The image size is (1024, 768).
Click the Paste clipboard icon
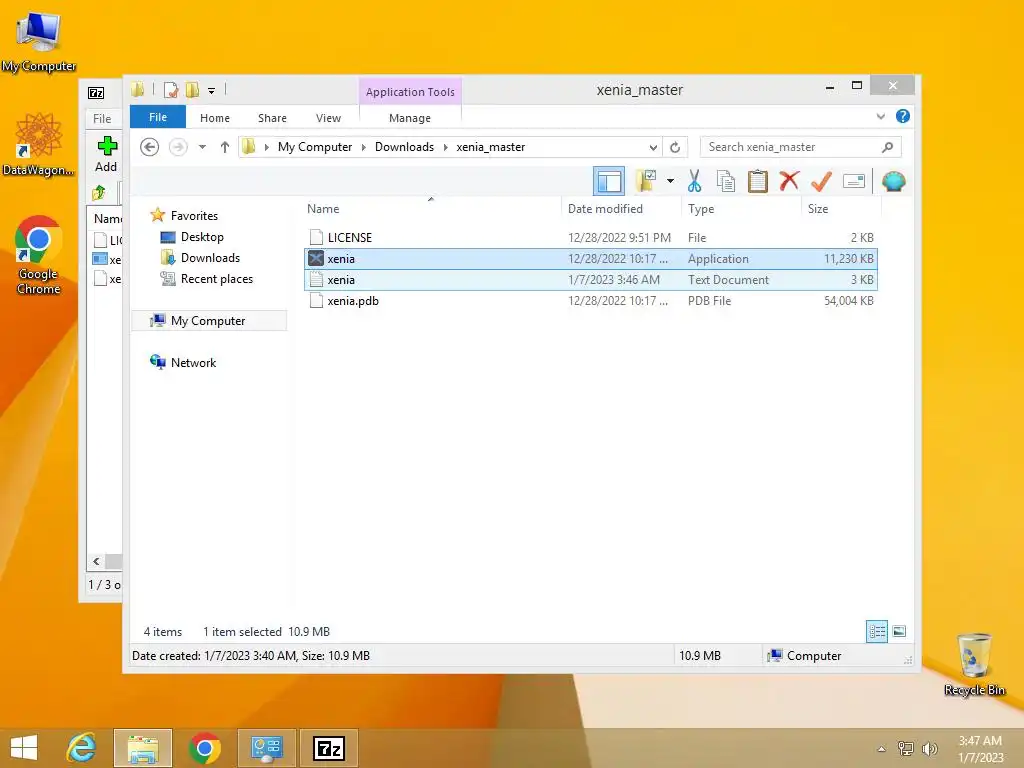tap(758, 181)
